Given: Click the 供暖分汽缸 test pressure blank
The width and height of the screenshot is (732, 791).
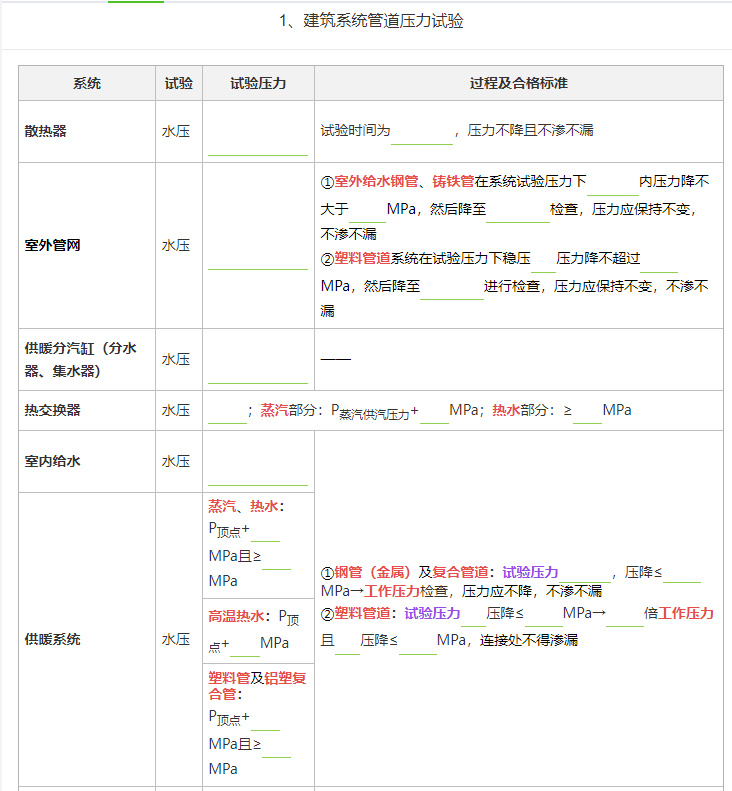Looking at the screenshot, I should [258, 372].
